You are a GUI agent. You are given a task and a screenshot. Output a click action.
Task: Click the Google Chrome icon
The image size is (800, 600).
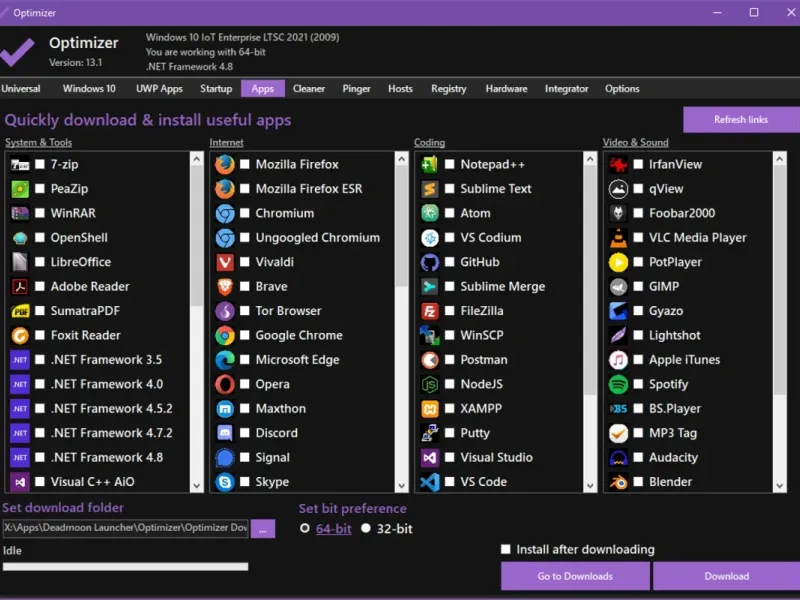coord(224,335)
